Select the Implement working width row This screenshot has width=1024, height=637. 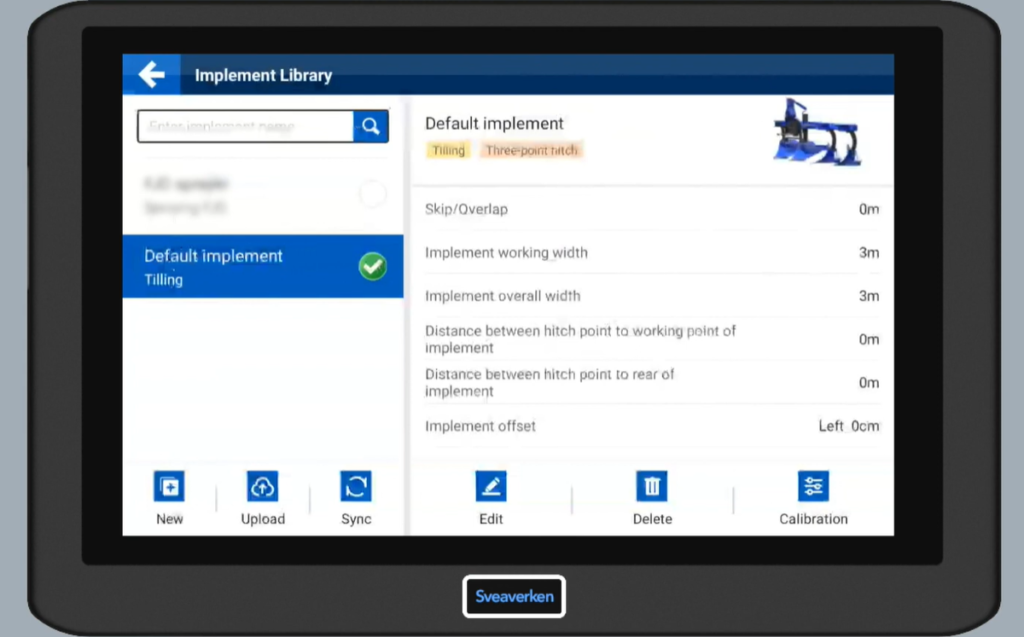(651, 253)
